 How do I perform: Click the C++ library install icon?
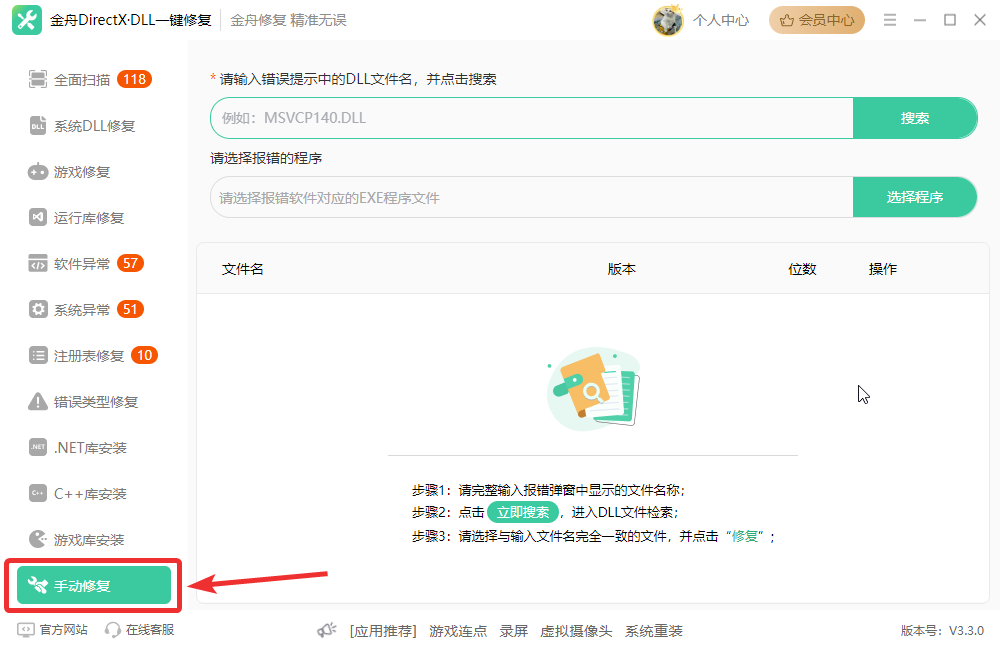[x=38, y=493]
